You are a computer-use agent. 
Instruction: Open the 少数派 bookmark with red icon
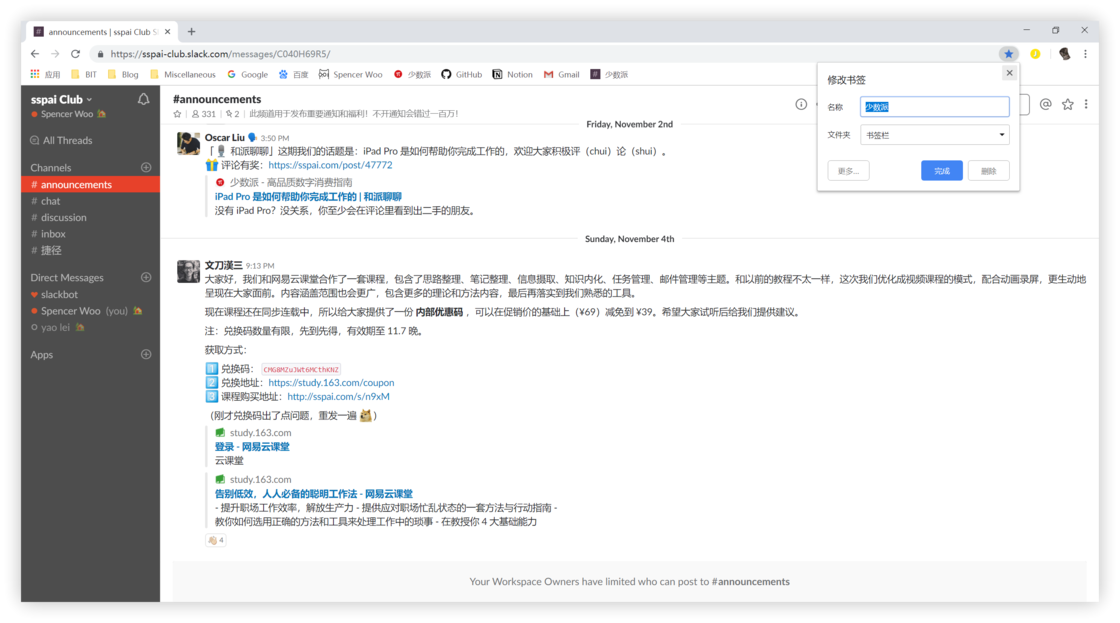[412, 74]
